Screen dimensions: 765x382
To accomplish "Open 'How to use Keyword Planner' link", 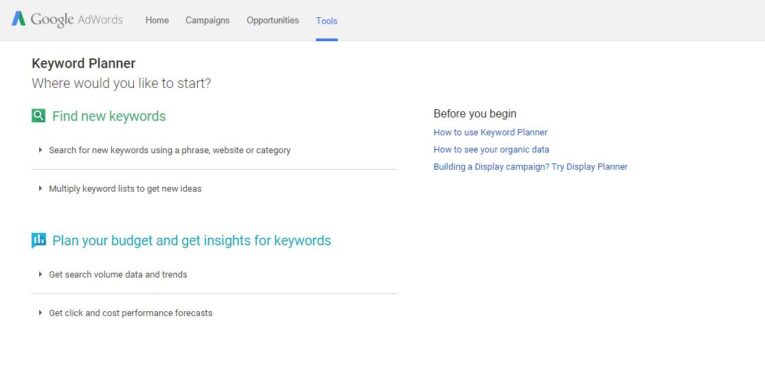I will click(x=490, y=132).
